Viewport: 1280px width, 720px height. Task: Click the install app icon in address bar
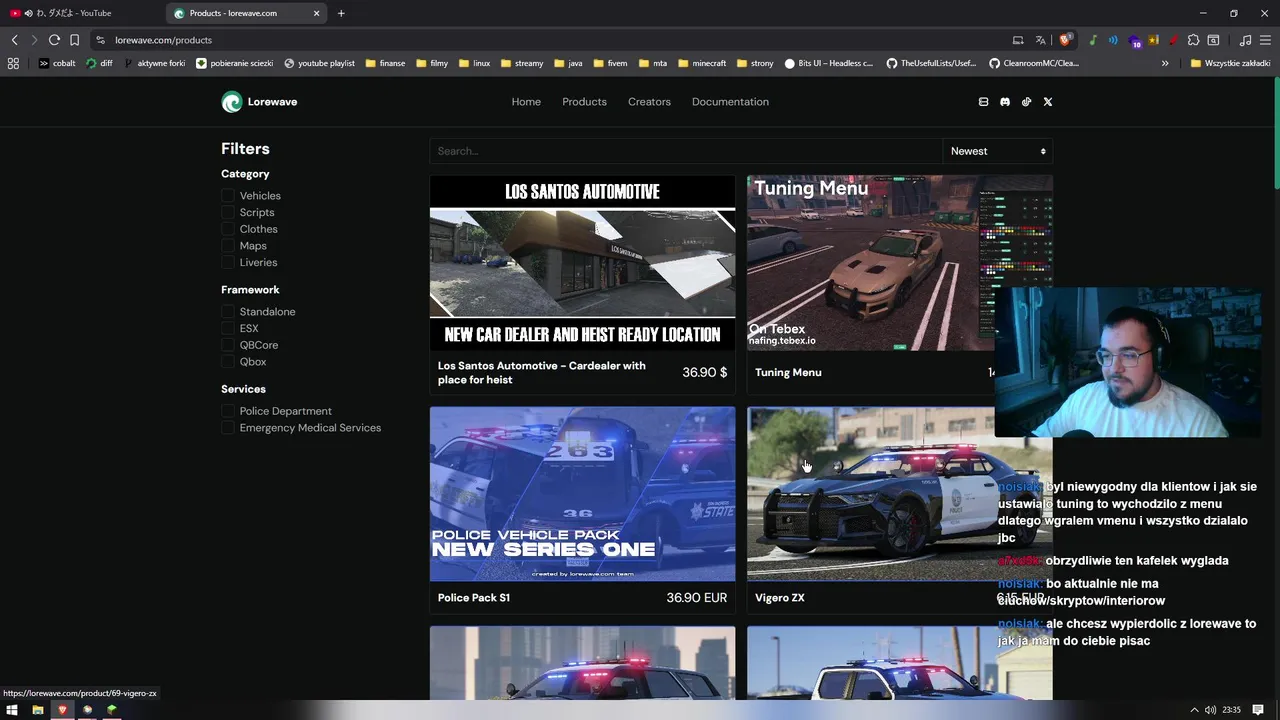(1018, 40)
